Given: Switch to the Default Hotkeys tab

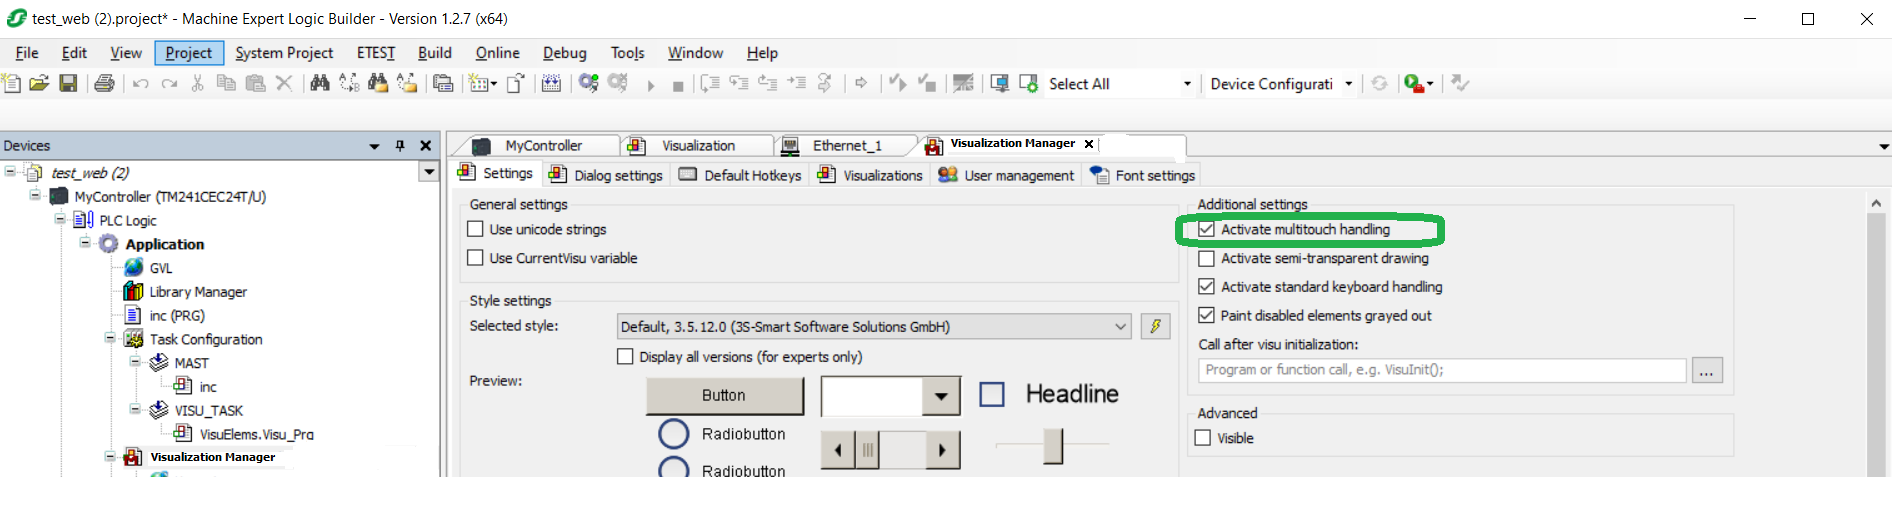Looking at the screenshot, I should point(740,175).
